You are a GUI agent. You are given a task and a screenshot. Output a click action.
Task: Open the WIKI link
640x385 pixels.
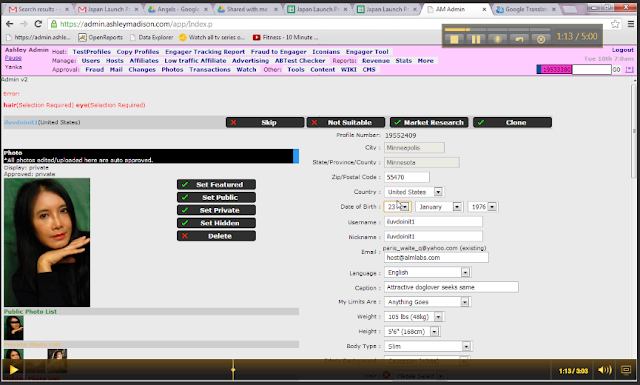point(349,70)
